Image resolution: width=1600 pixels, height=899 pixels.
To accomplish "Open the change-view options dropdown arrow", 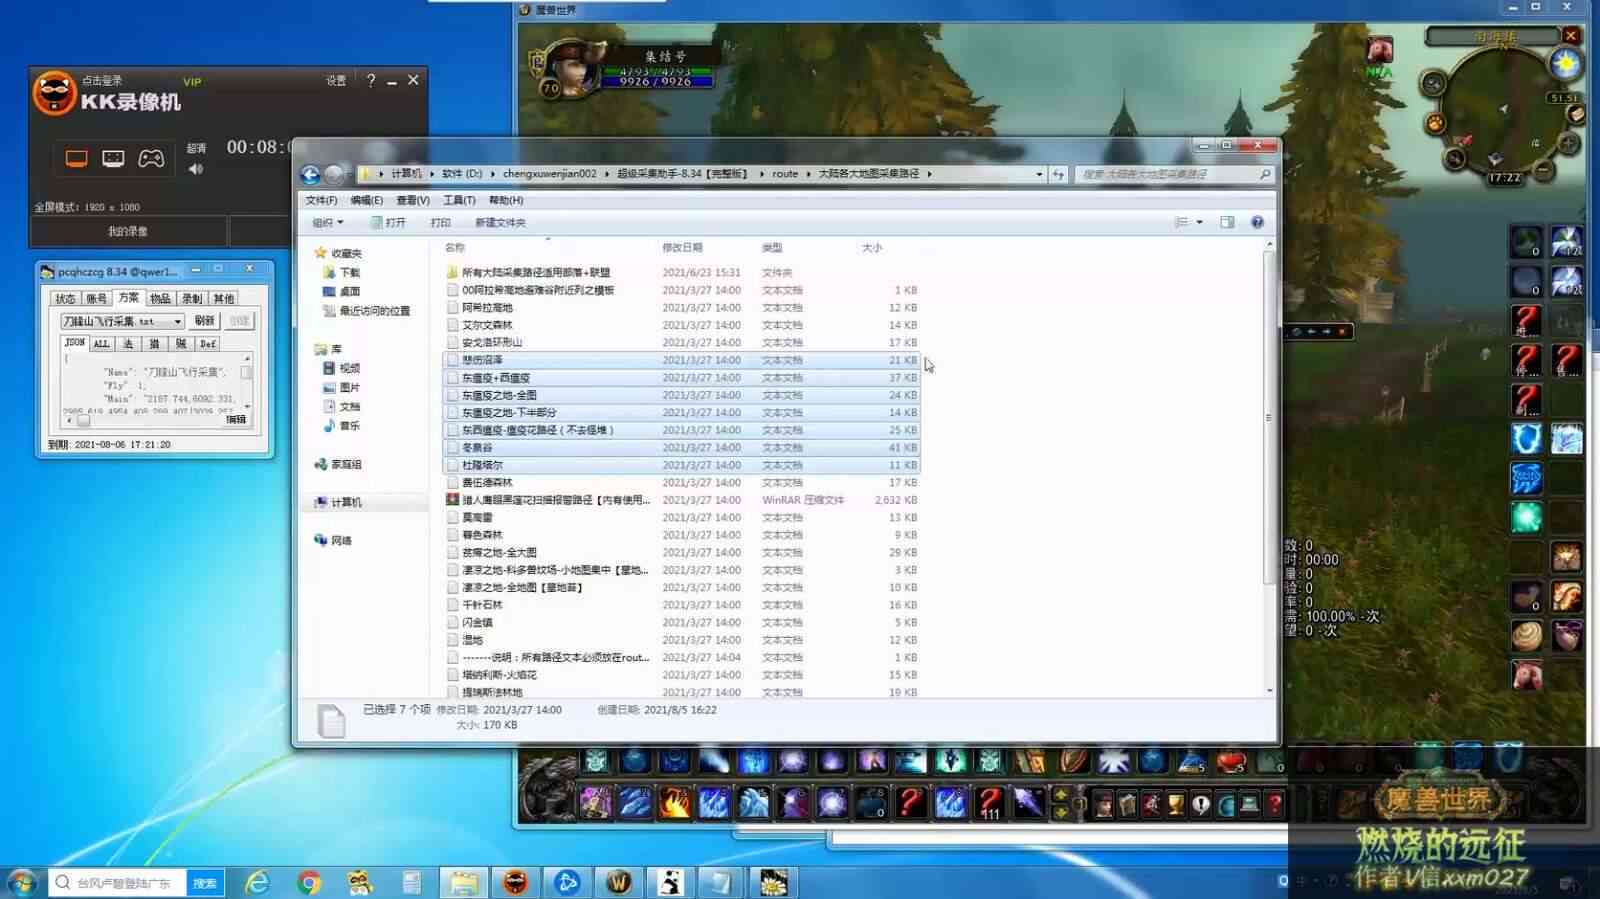I will pos(1199,222).
